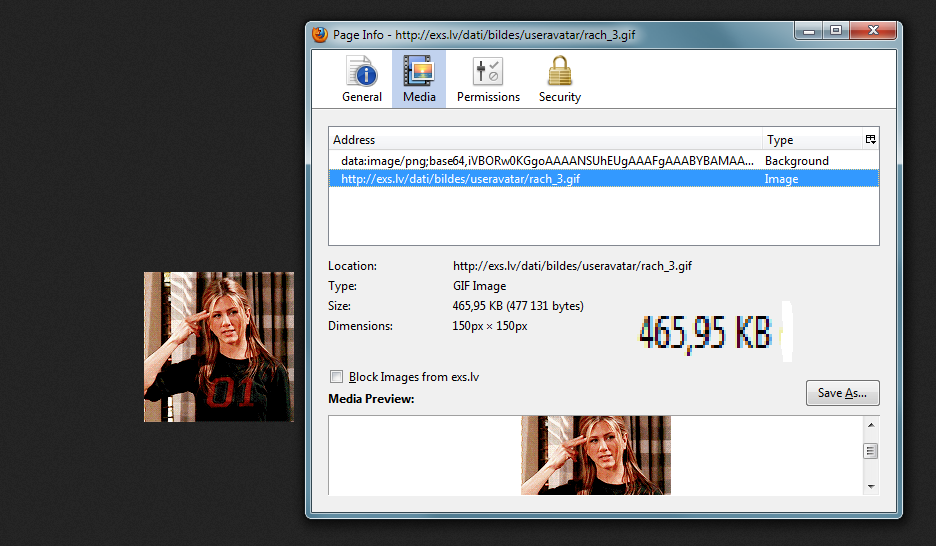Click the Media Preview scrollbar thumb

(871, 451)
